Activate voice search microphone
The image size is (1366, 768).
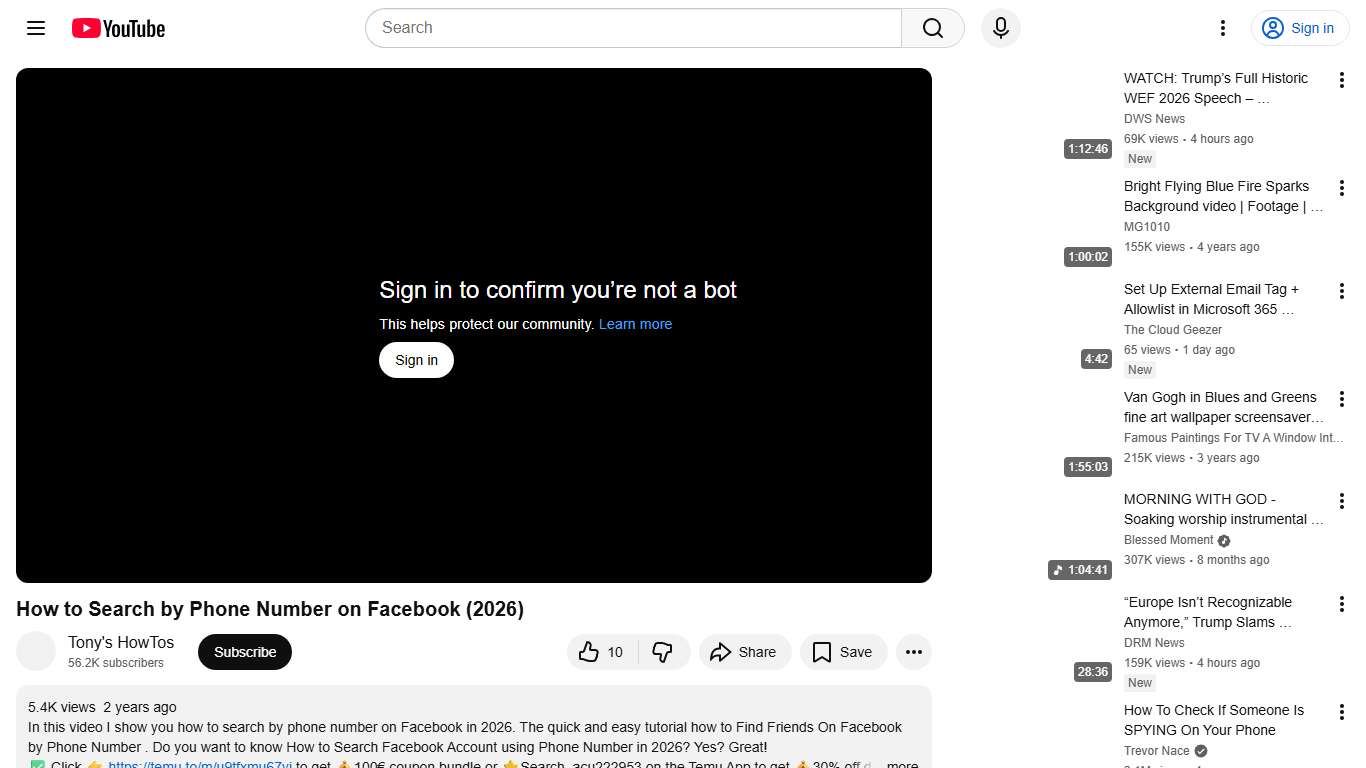1000,28
